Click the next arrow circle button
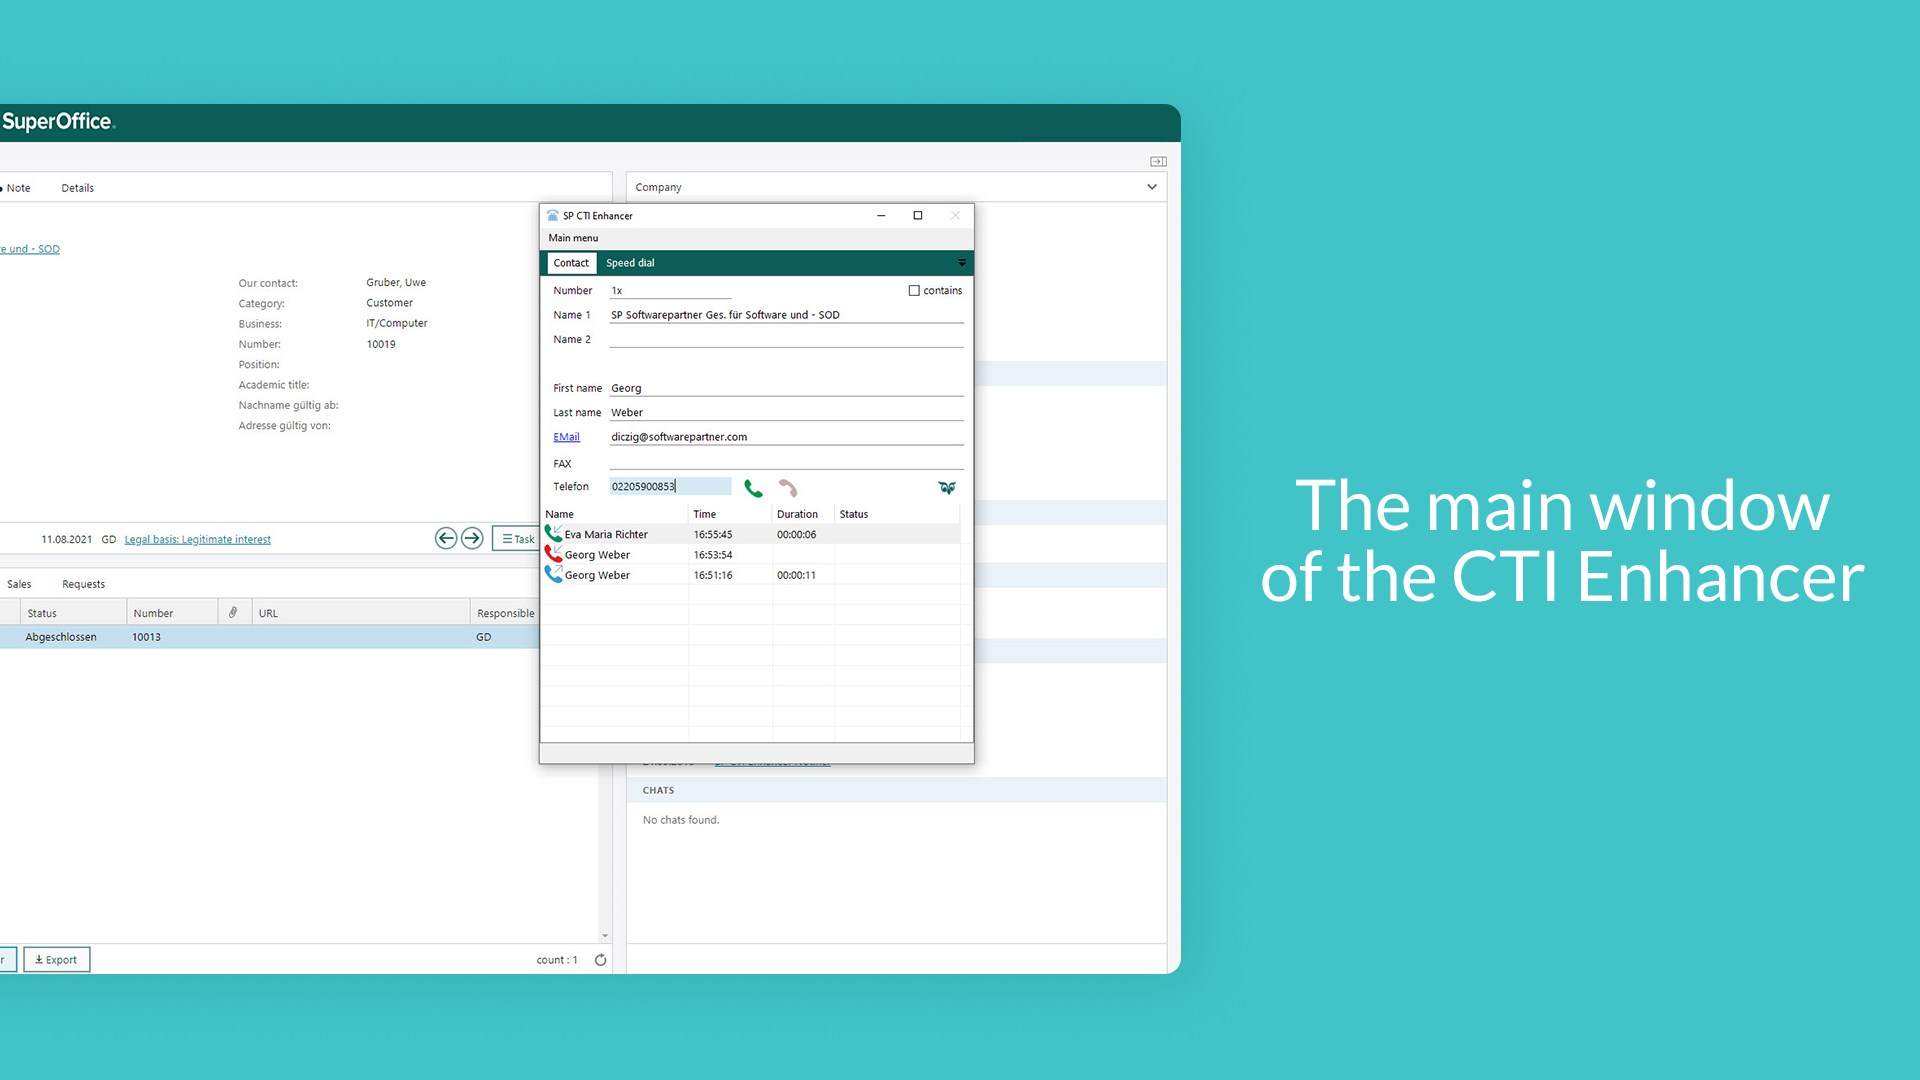The image size is (1920, 1080). [472, 538]
